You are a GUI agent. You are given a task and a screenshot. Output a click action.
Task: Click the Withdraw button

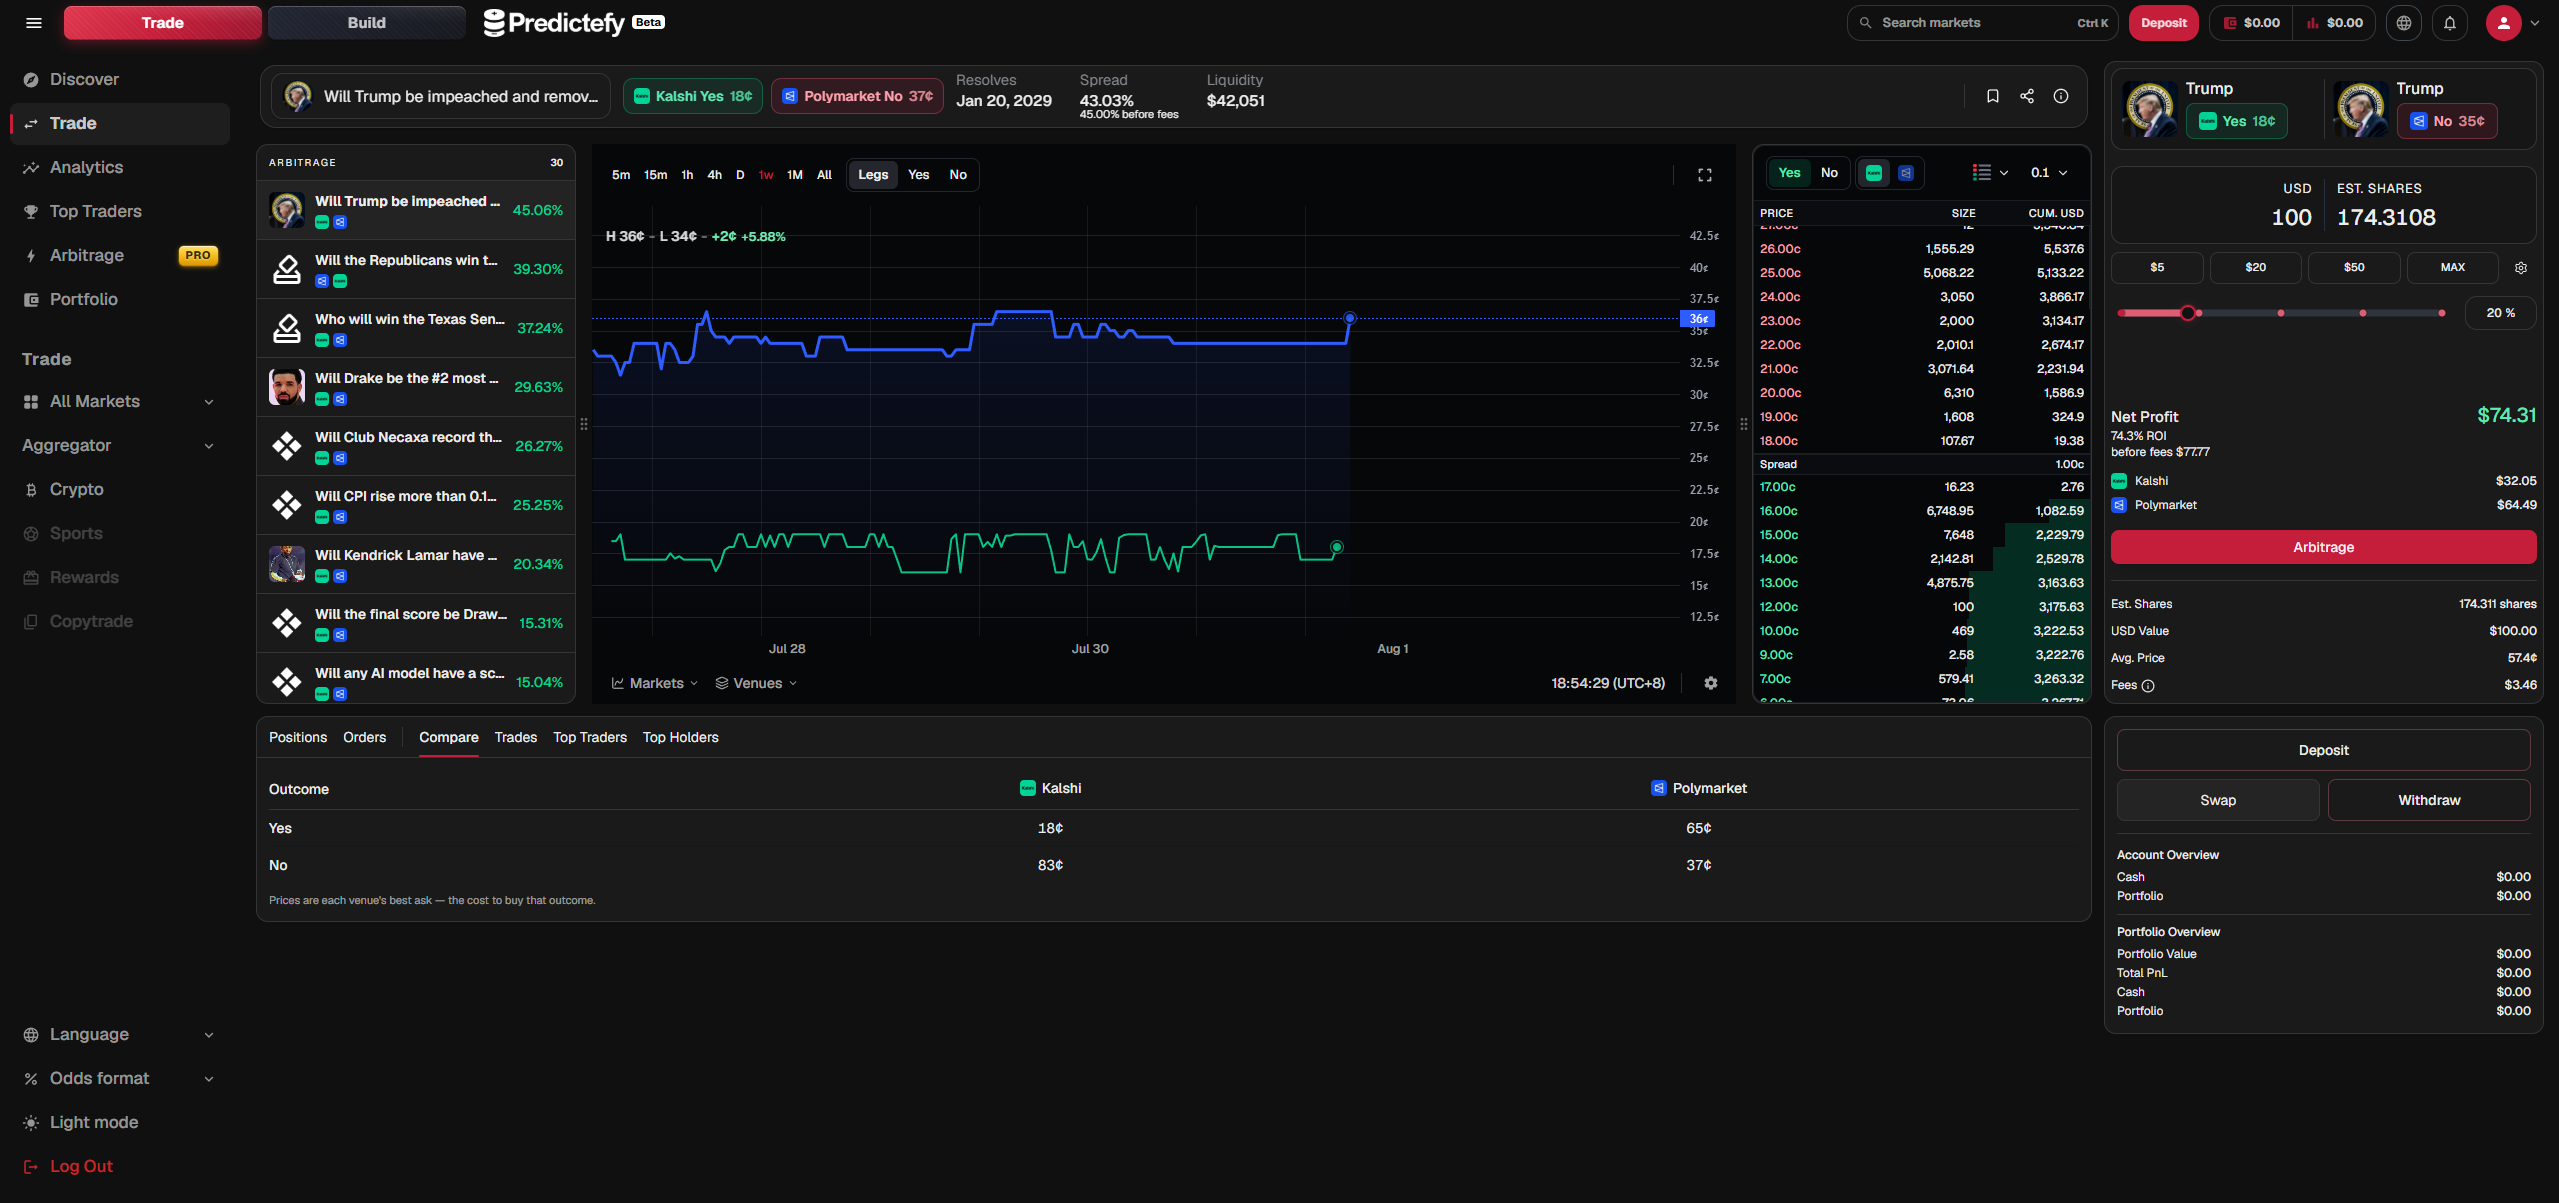tap(2429, 801)
